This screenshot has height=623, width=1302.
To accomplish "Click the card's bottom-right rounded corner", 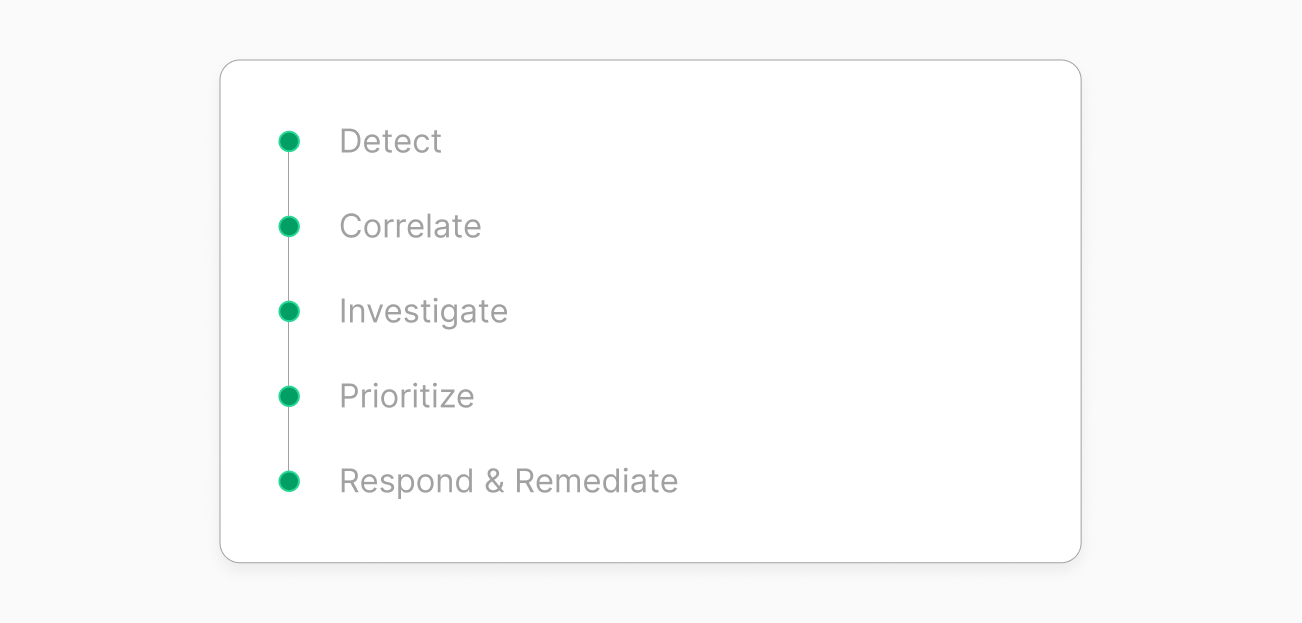I will [x=1073, y=554].
